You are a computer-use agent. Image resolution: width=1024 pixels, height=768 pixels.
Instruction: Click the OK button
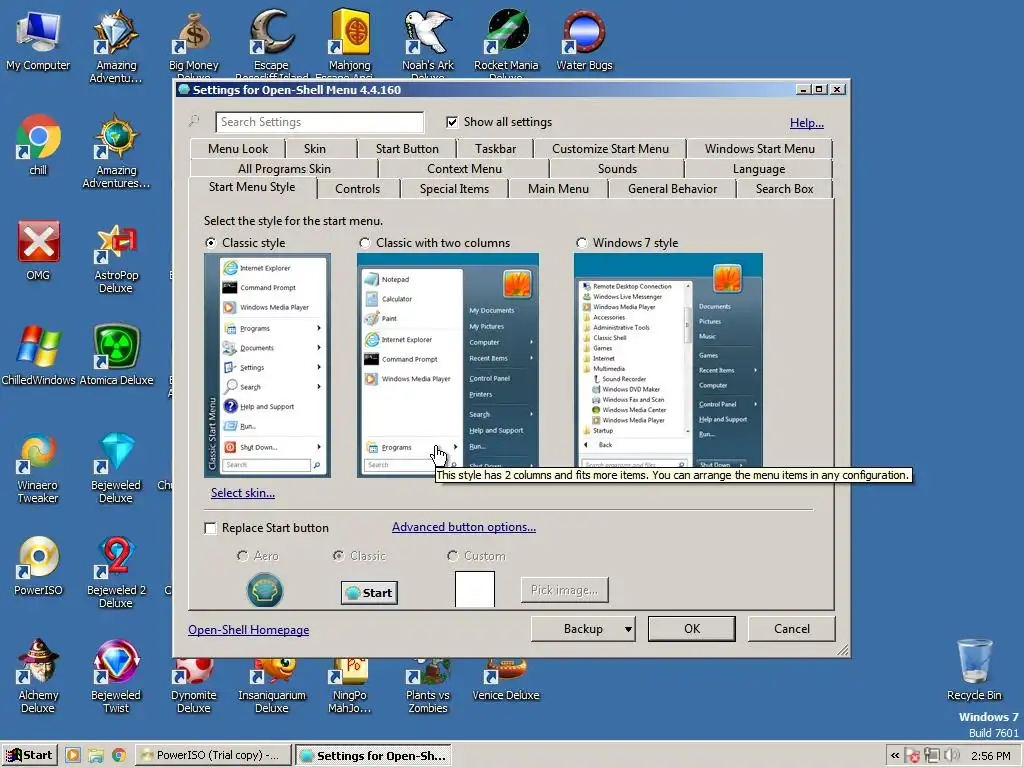(x=692, y=629)
